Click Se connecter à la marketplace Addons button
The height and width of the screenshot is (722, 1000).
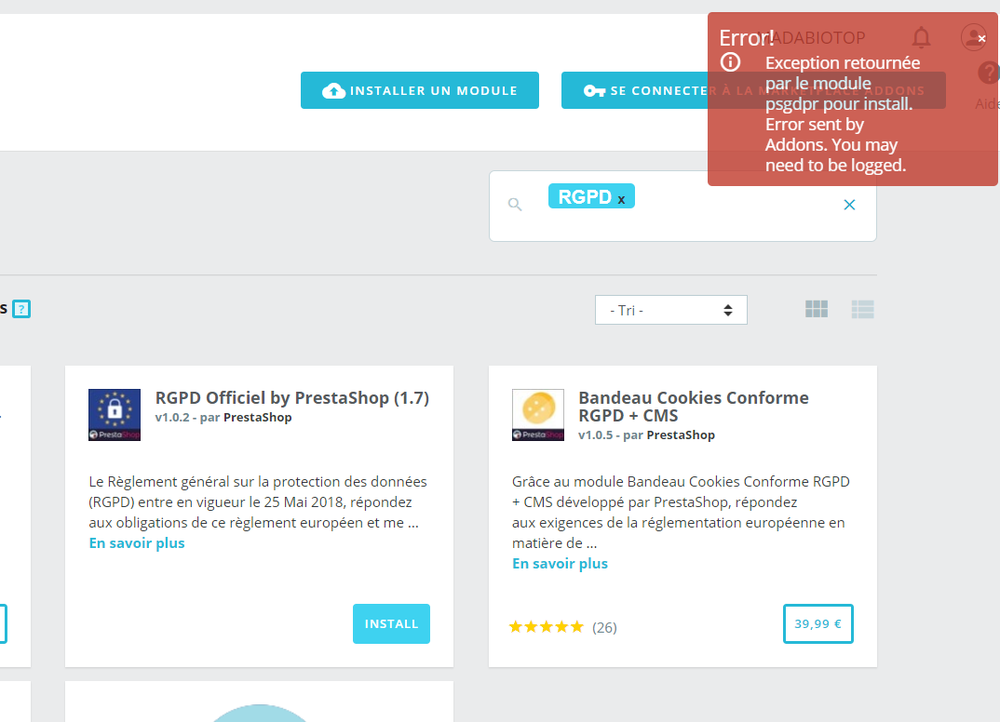pyautogui.click(x=753, y=91)
